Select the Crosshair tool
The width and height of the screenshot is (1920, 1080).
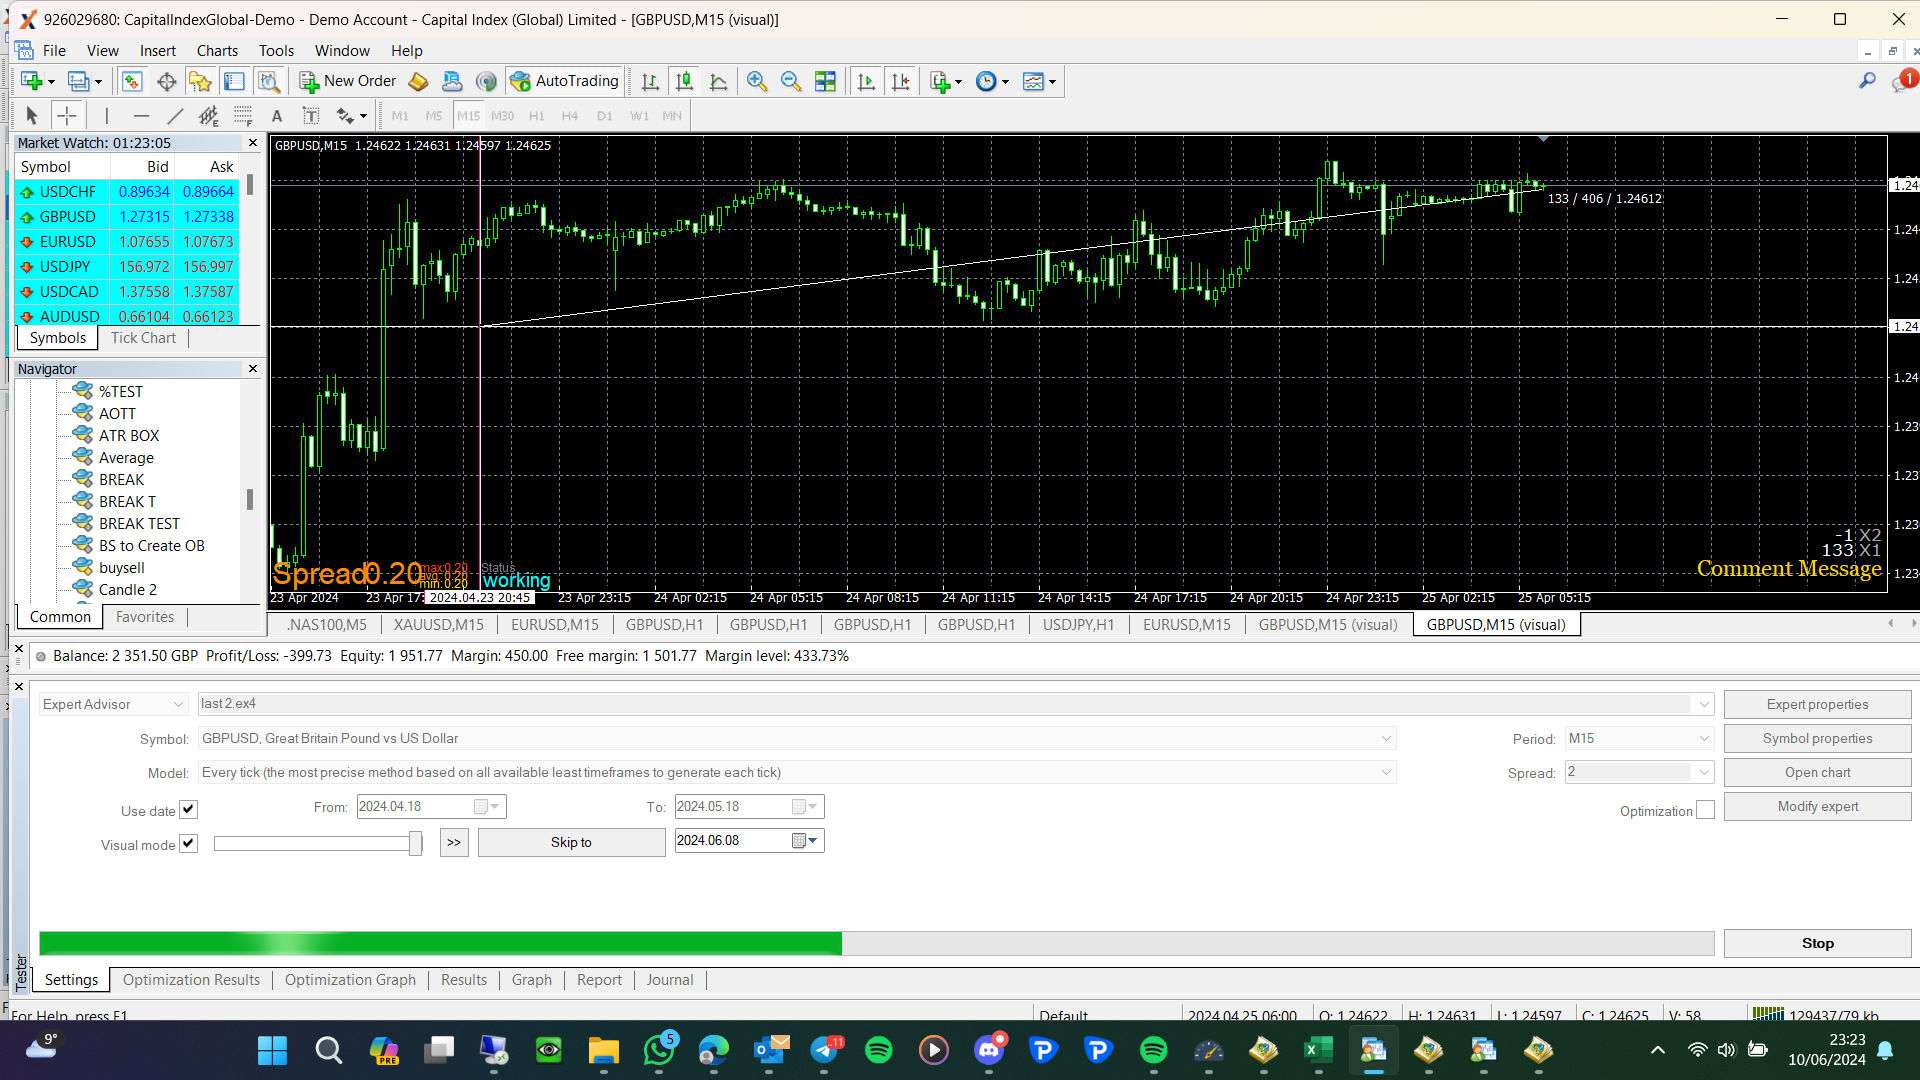[67, 115]
